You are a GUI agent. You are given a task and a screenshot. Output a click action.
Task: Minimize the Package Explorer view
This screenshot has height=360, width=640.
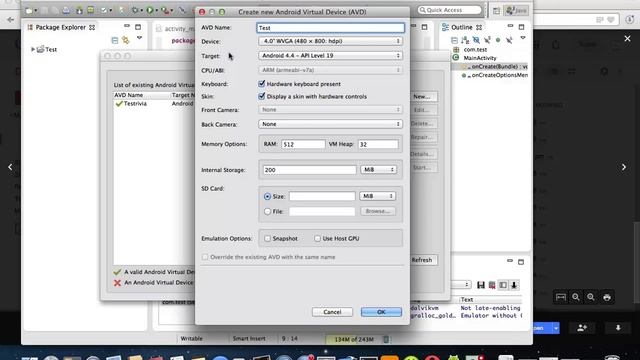pos(127,26)
